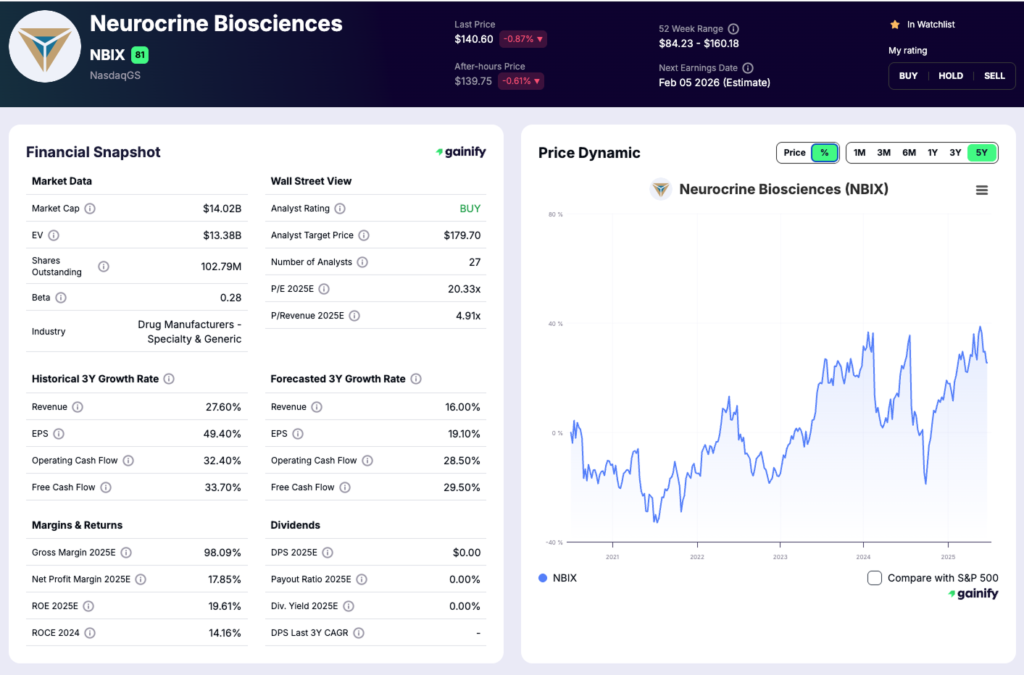Screen dimensions: 1024x675
Task: Rate the stock BUY under My rating
Action: tap(908, 75)
